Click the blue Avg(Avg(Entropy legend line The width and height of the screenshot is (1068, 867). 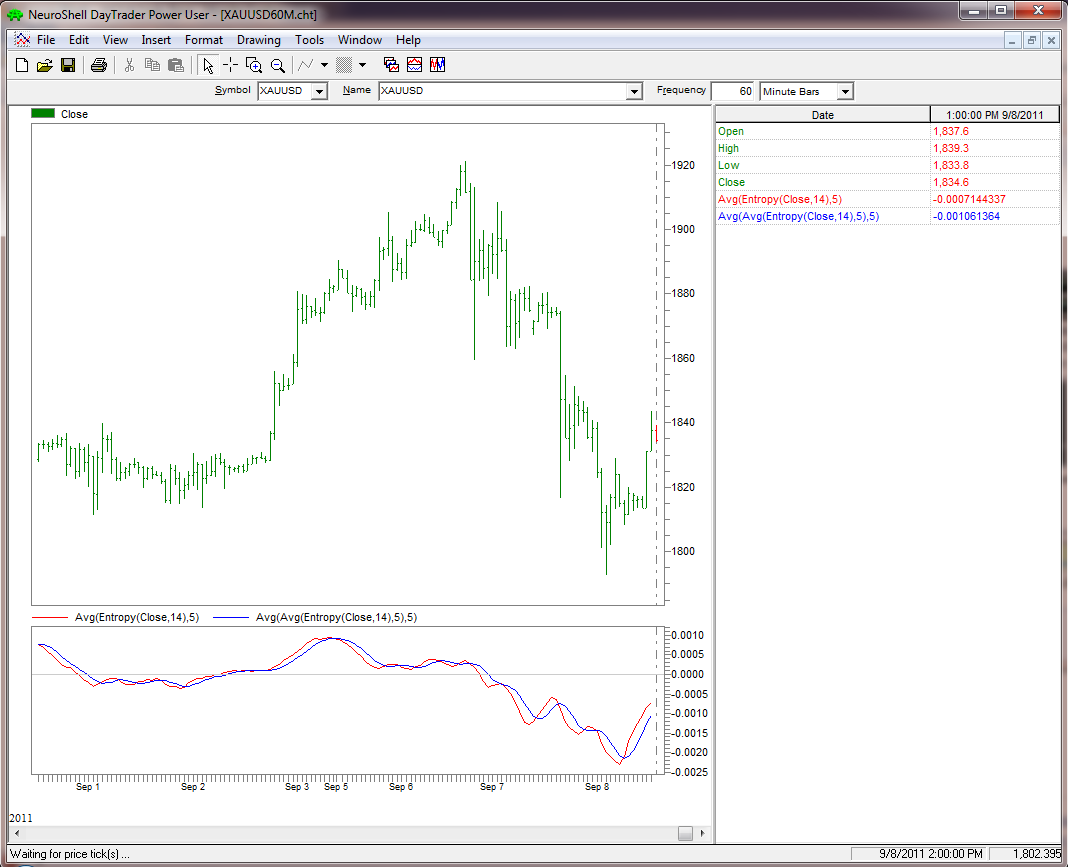click(x=231, y=618)
